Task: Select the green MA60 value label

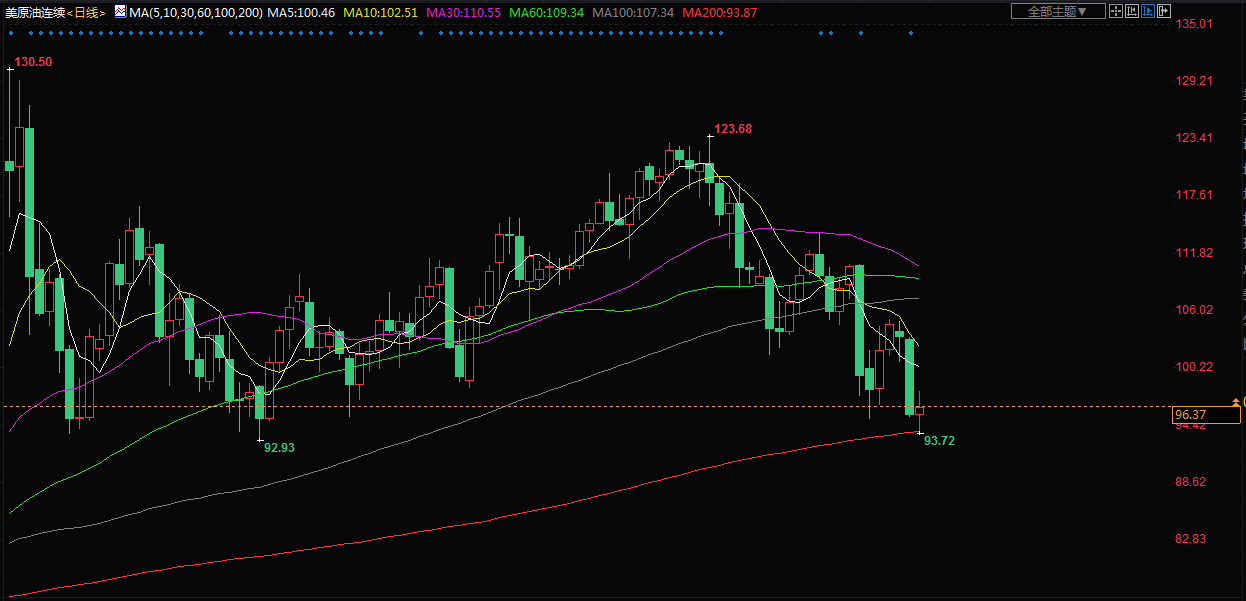Action: tap(546, 12)
